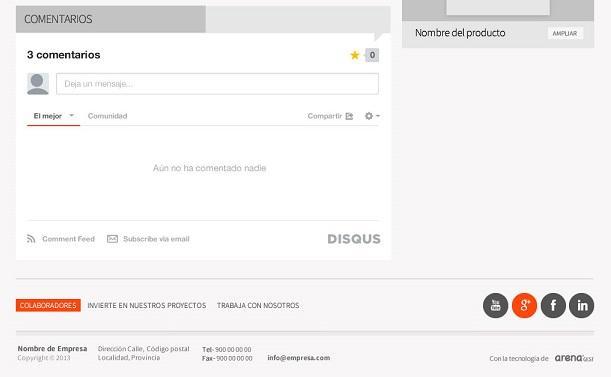Select the COLABORADORES footer menu item
Image resolution: width=611 pixels, height=377 pixels.
pos(48,305)
